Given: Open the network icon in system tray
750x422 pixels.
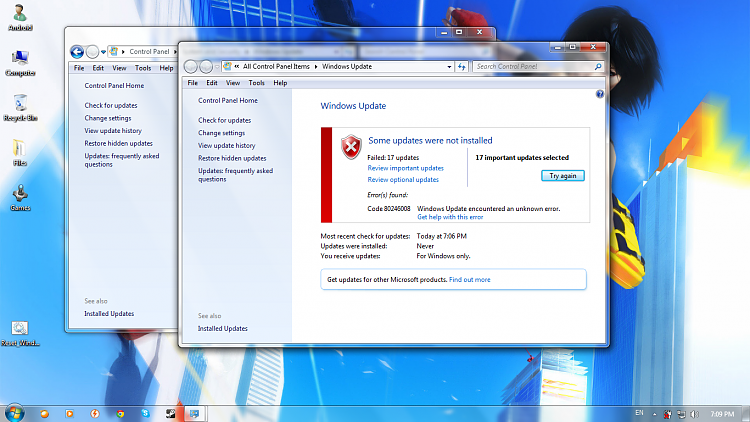Looking at the screenshot, I should [681, 414].
